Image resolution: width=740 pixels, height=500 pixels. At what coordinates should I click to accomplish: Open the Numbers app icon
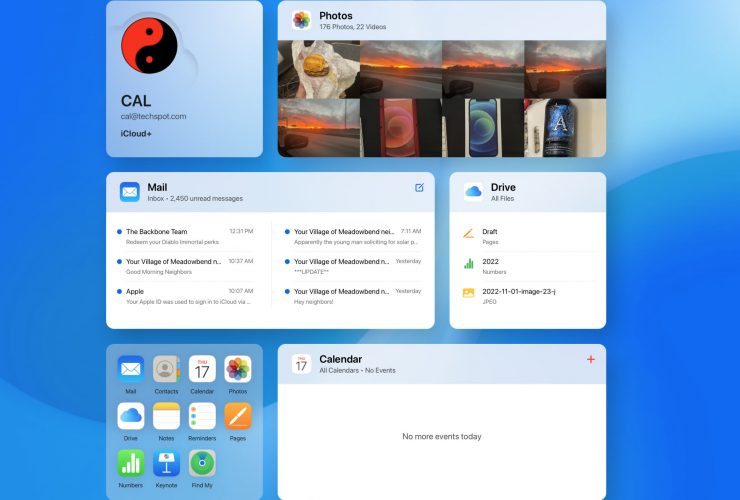(131, 463)
